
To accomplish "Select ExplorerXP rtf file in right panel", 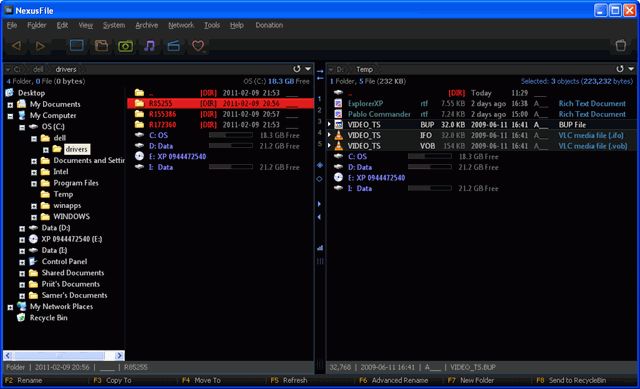I will point(482,103).
